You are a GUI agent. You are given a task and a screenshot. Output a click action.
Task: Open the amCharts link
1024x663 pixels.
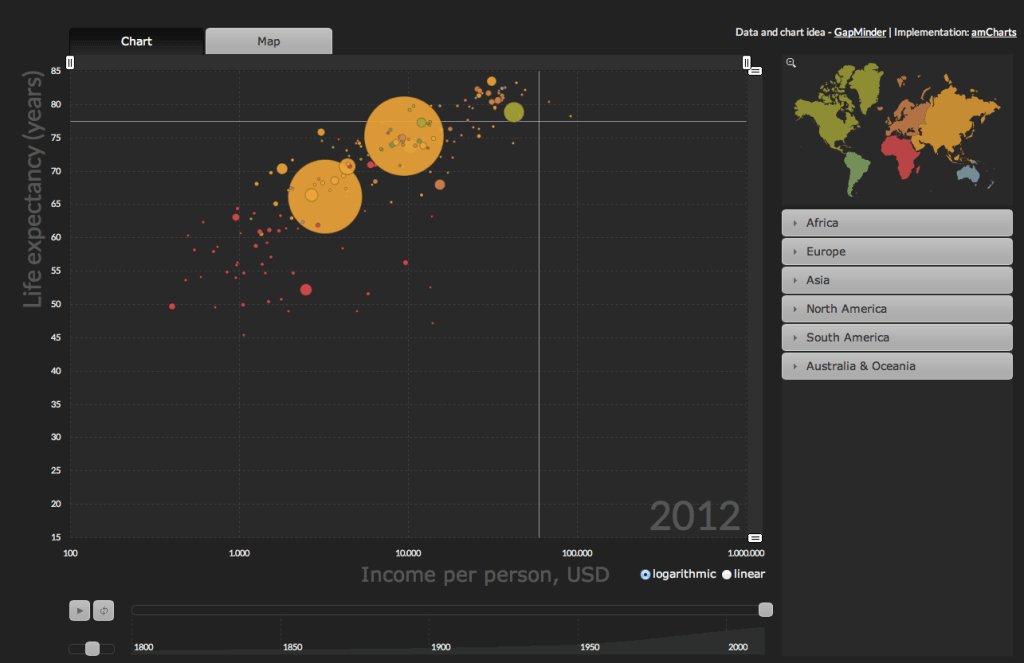click(x=993, y=32)
